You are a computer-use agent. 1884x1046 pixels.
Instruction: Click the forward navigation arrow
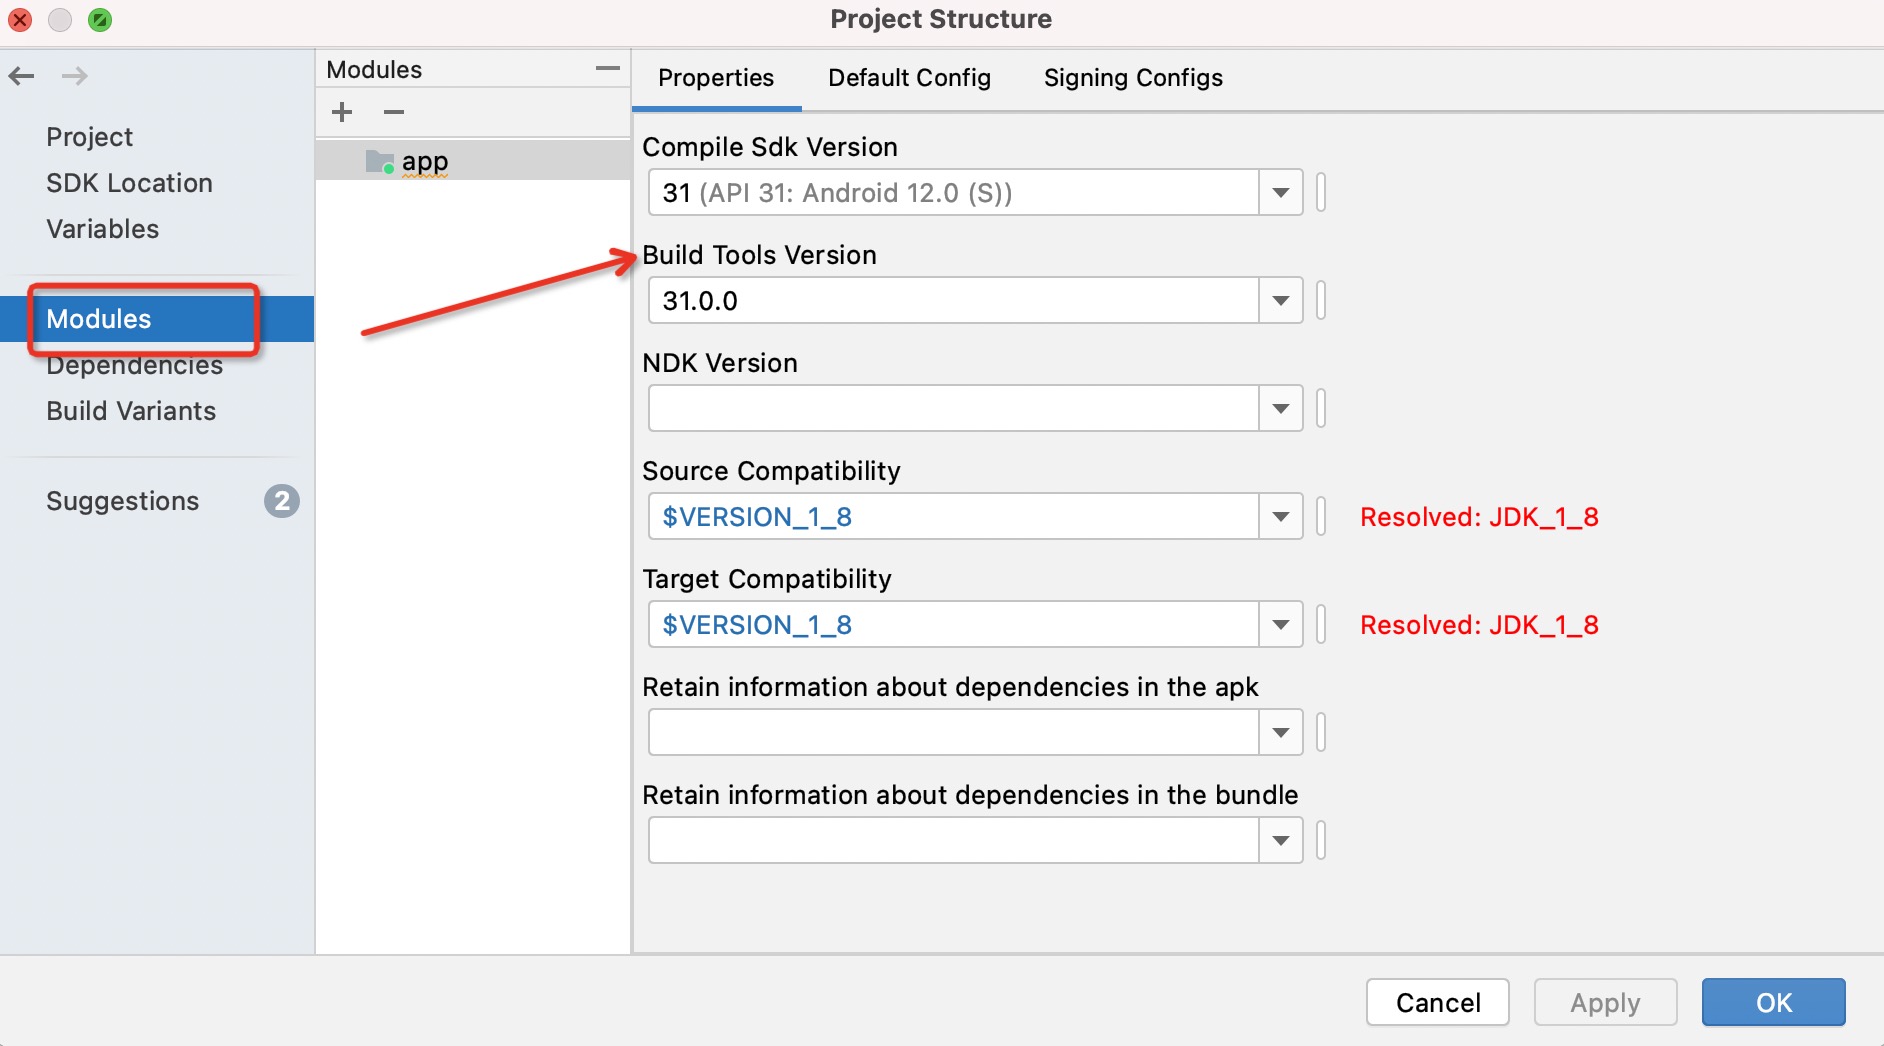(x=75, y=76)
